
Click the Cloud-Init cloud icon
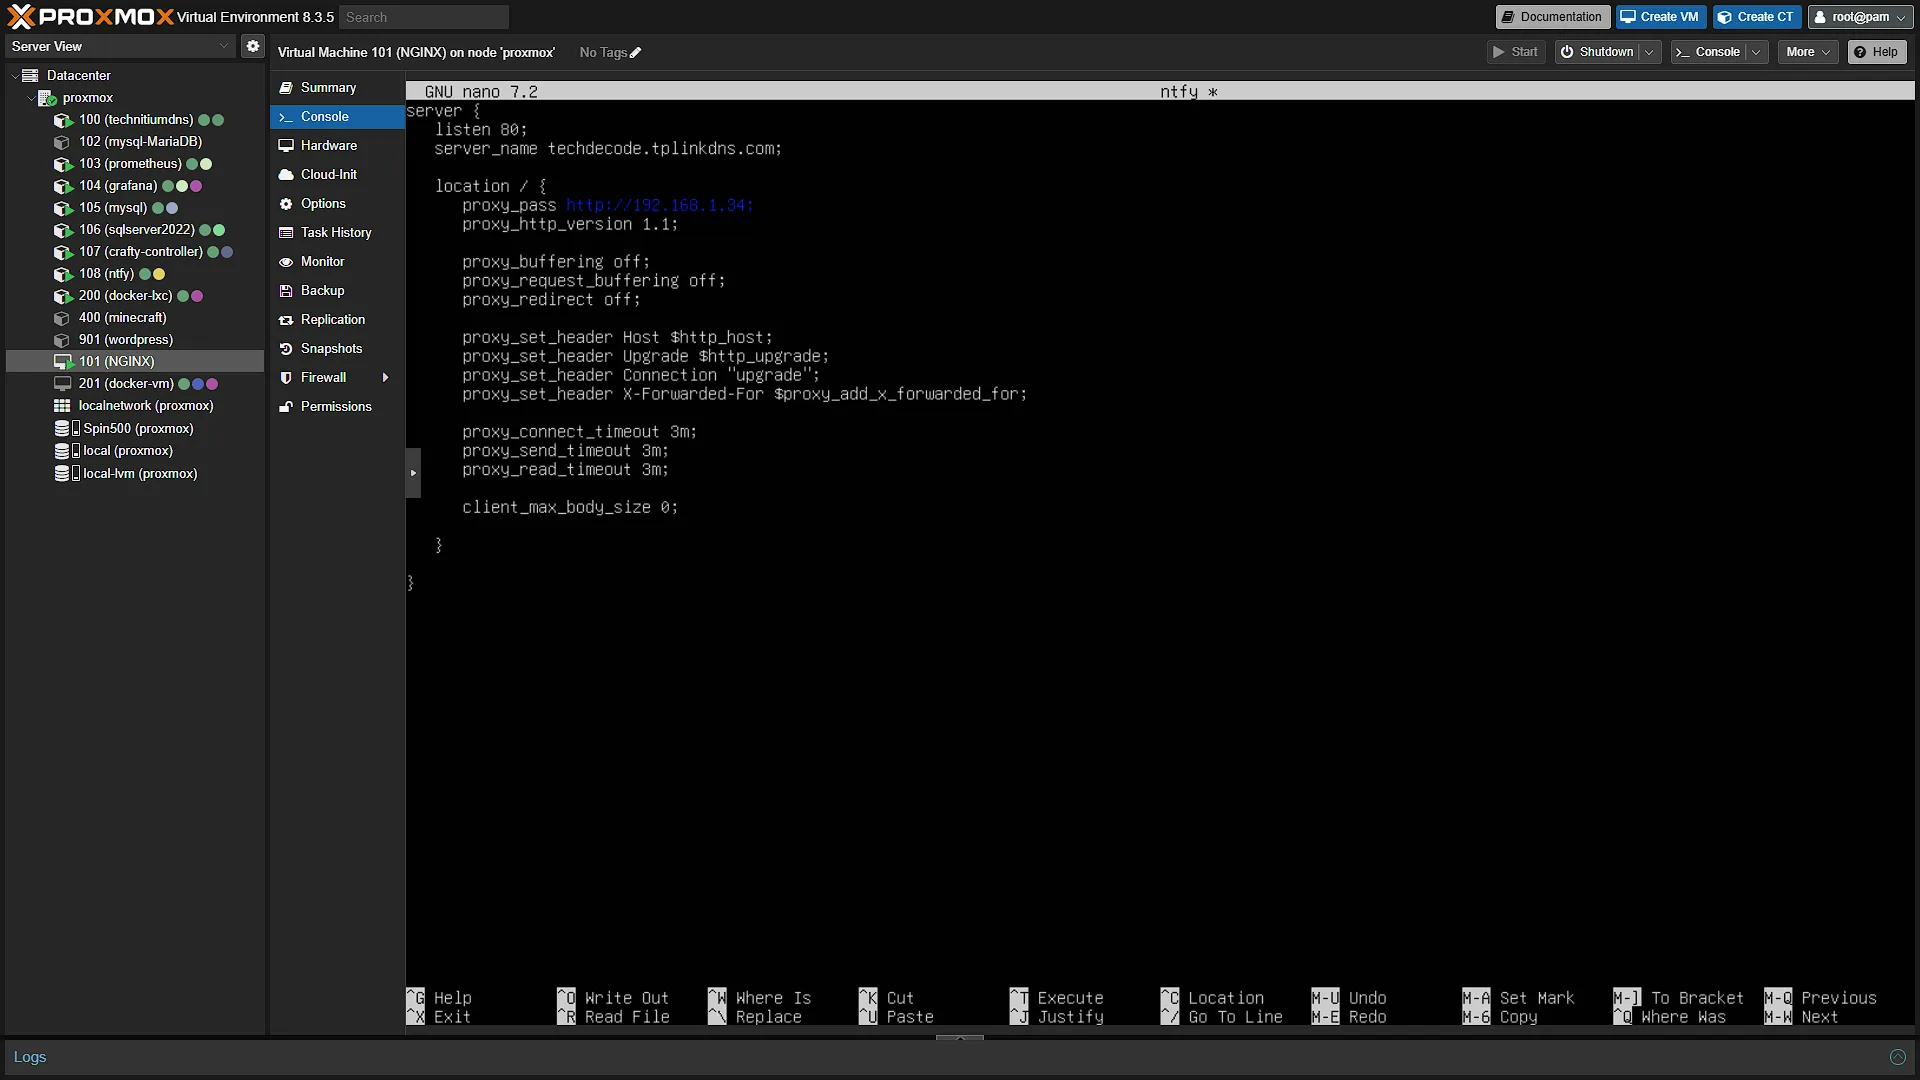tap(286, 175)
